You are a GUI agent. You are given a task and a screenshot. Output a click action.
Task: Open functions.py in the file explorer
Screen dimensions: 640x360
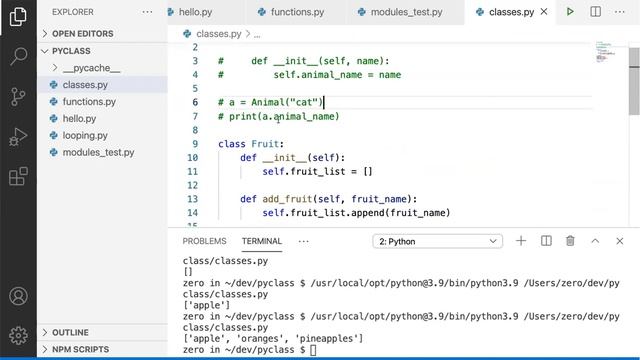point(89,102)
